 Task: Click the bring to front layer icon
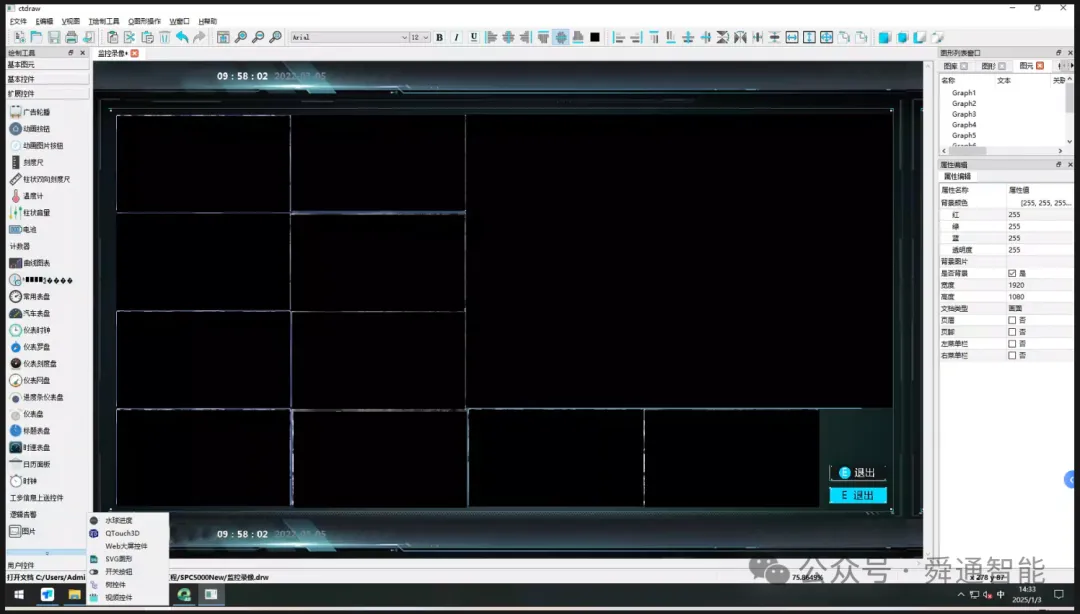[x=884, y=37]
